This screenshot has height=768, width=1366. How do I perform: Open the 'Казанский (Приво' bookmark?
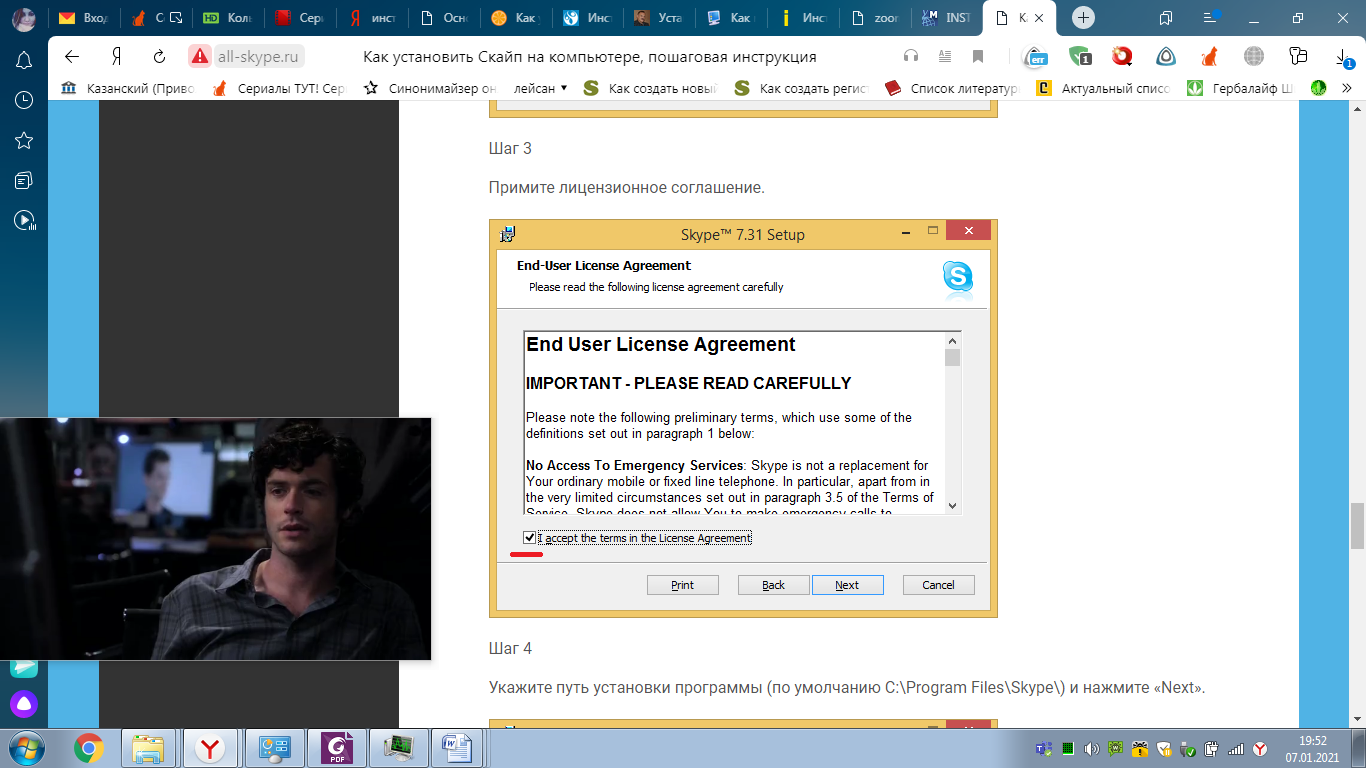128,88
